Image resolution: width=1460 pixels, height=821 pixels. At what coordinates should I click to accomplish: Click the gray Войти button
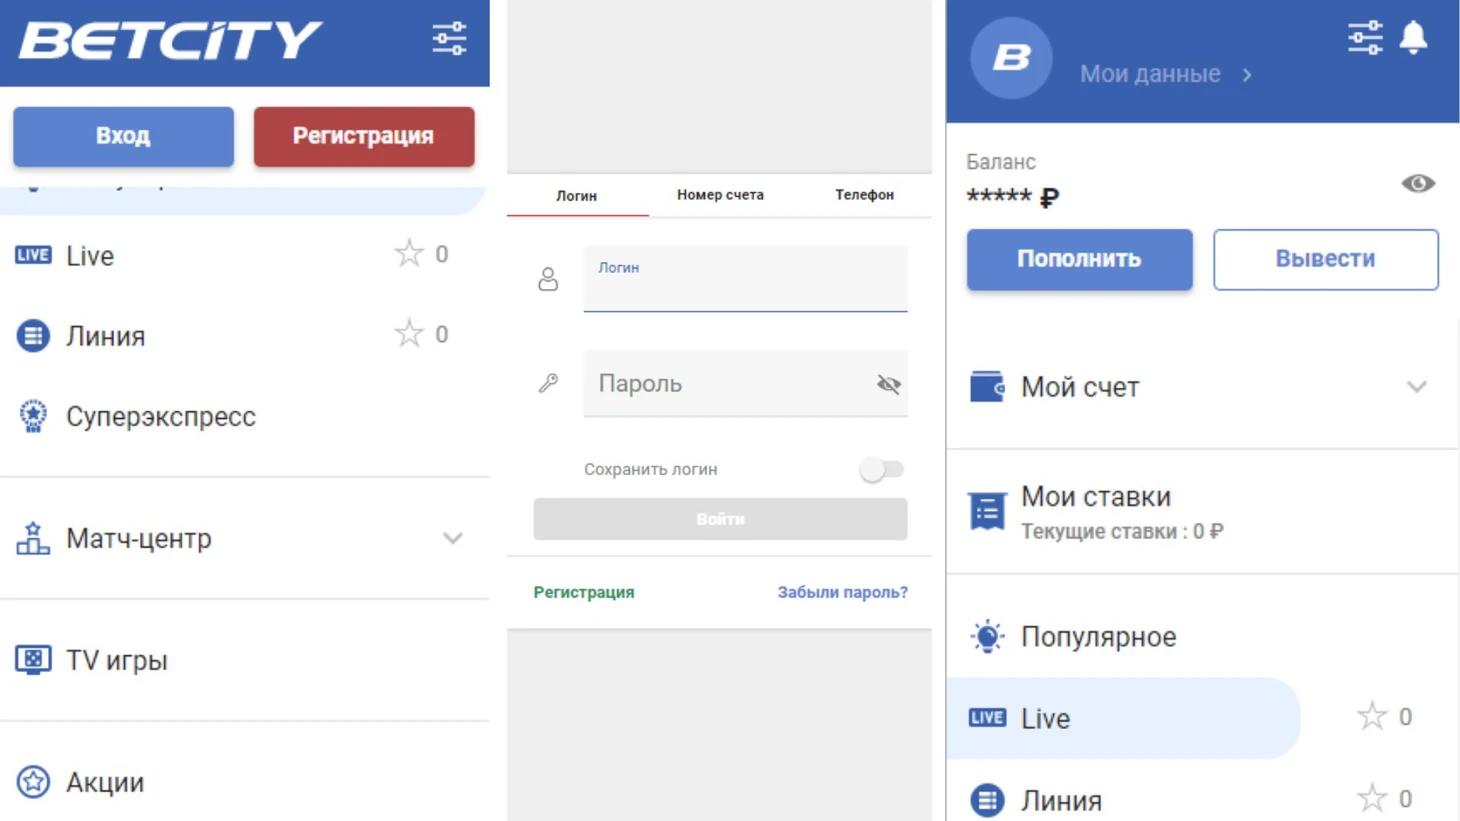coord(720,519)
